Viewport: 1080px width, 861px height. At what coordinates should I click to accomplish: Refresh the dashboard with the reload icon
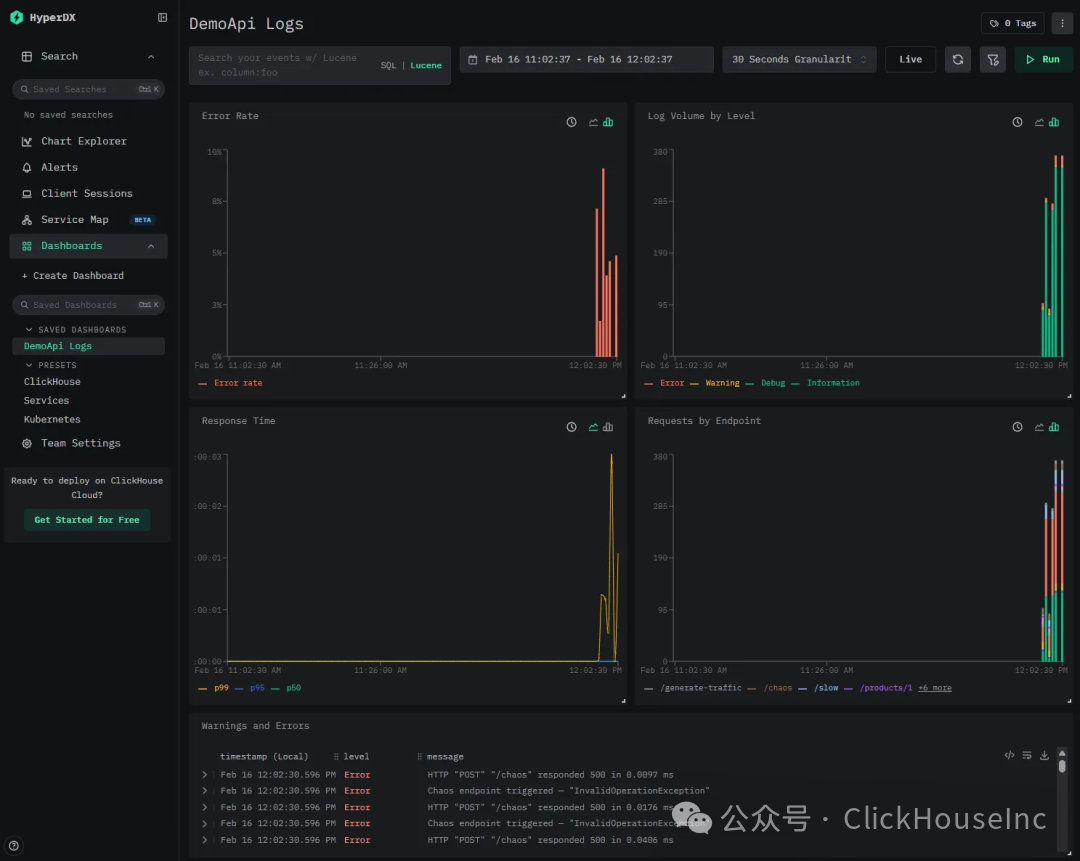(957, 59)
